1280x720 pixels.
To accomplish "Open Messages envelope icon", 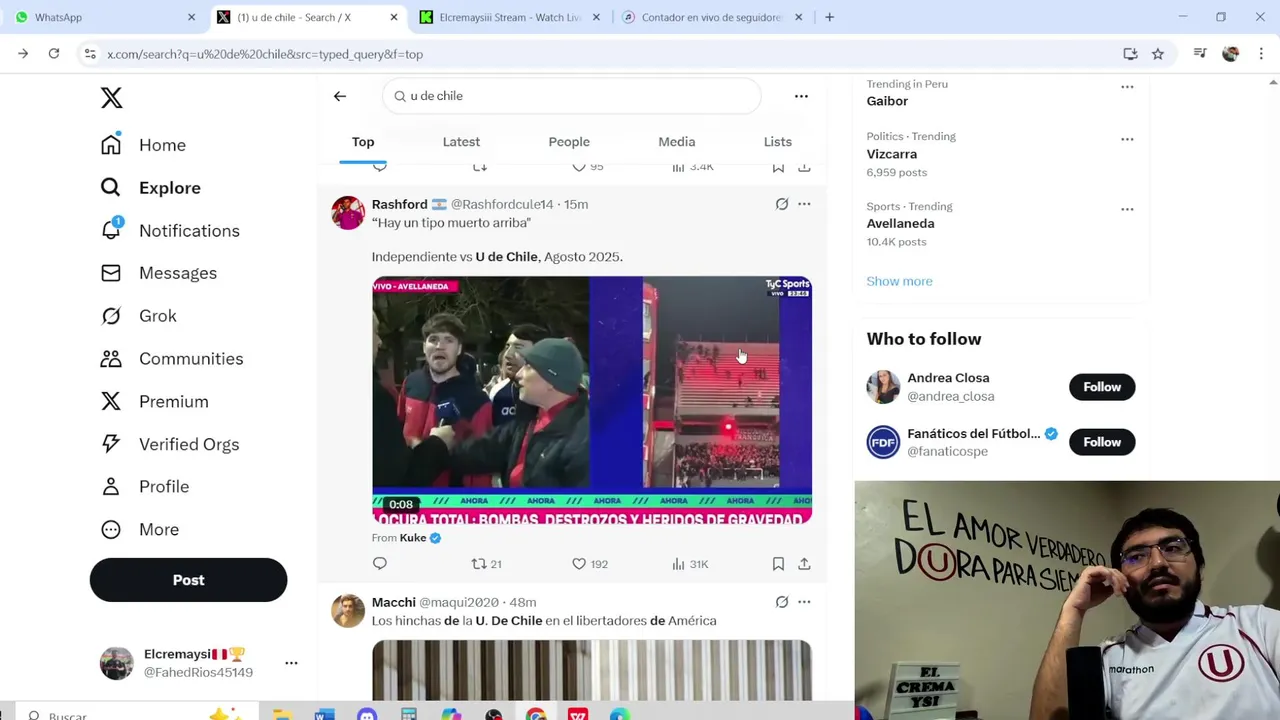I will tap(111, 273).
